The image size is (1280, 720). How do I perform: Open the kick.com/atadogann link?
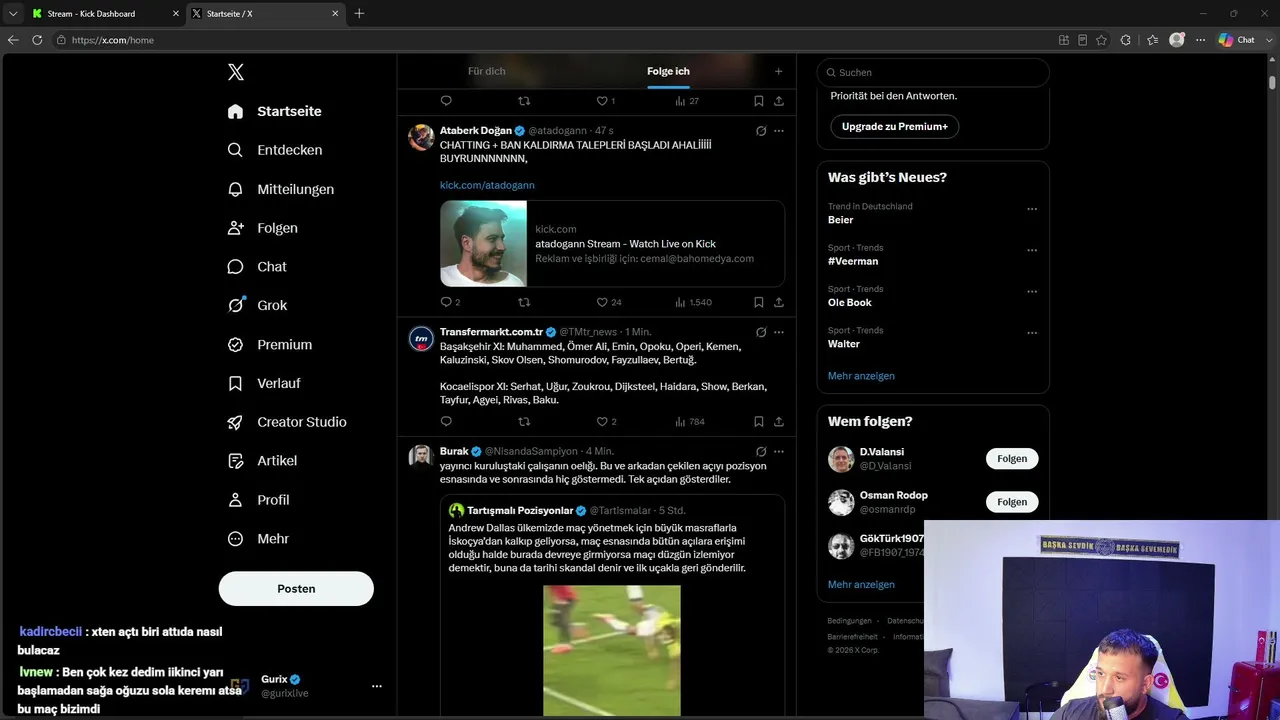[x=487, y=185]
